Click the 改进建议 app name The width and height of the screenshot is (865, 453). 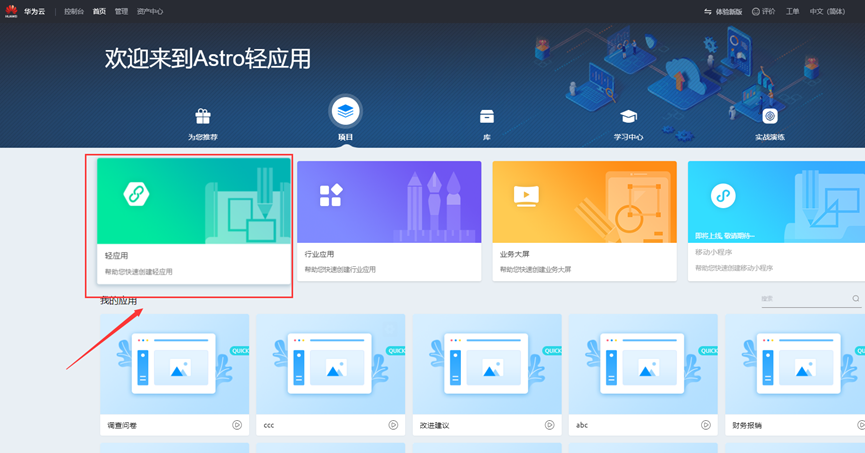click(x=435, y=425)
